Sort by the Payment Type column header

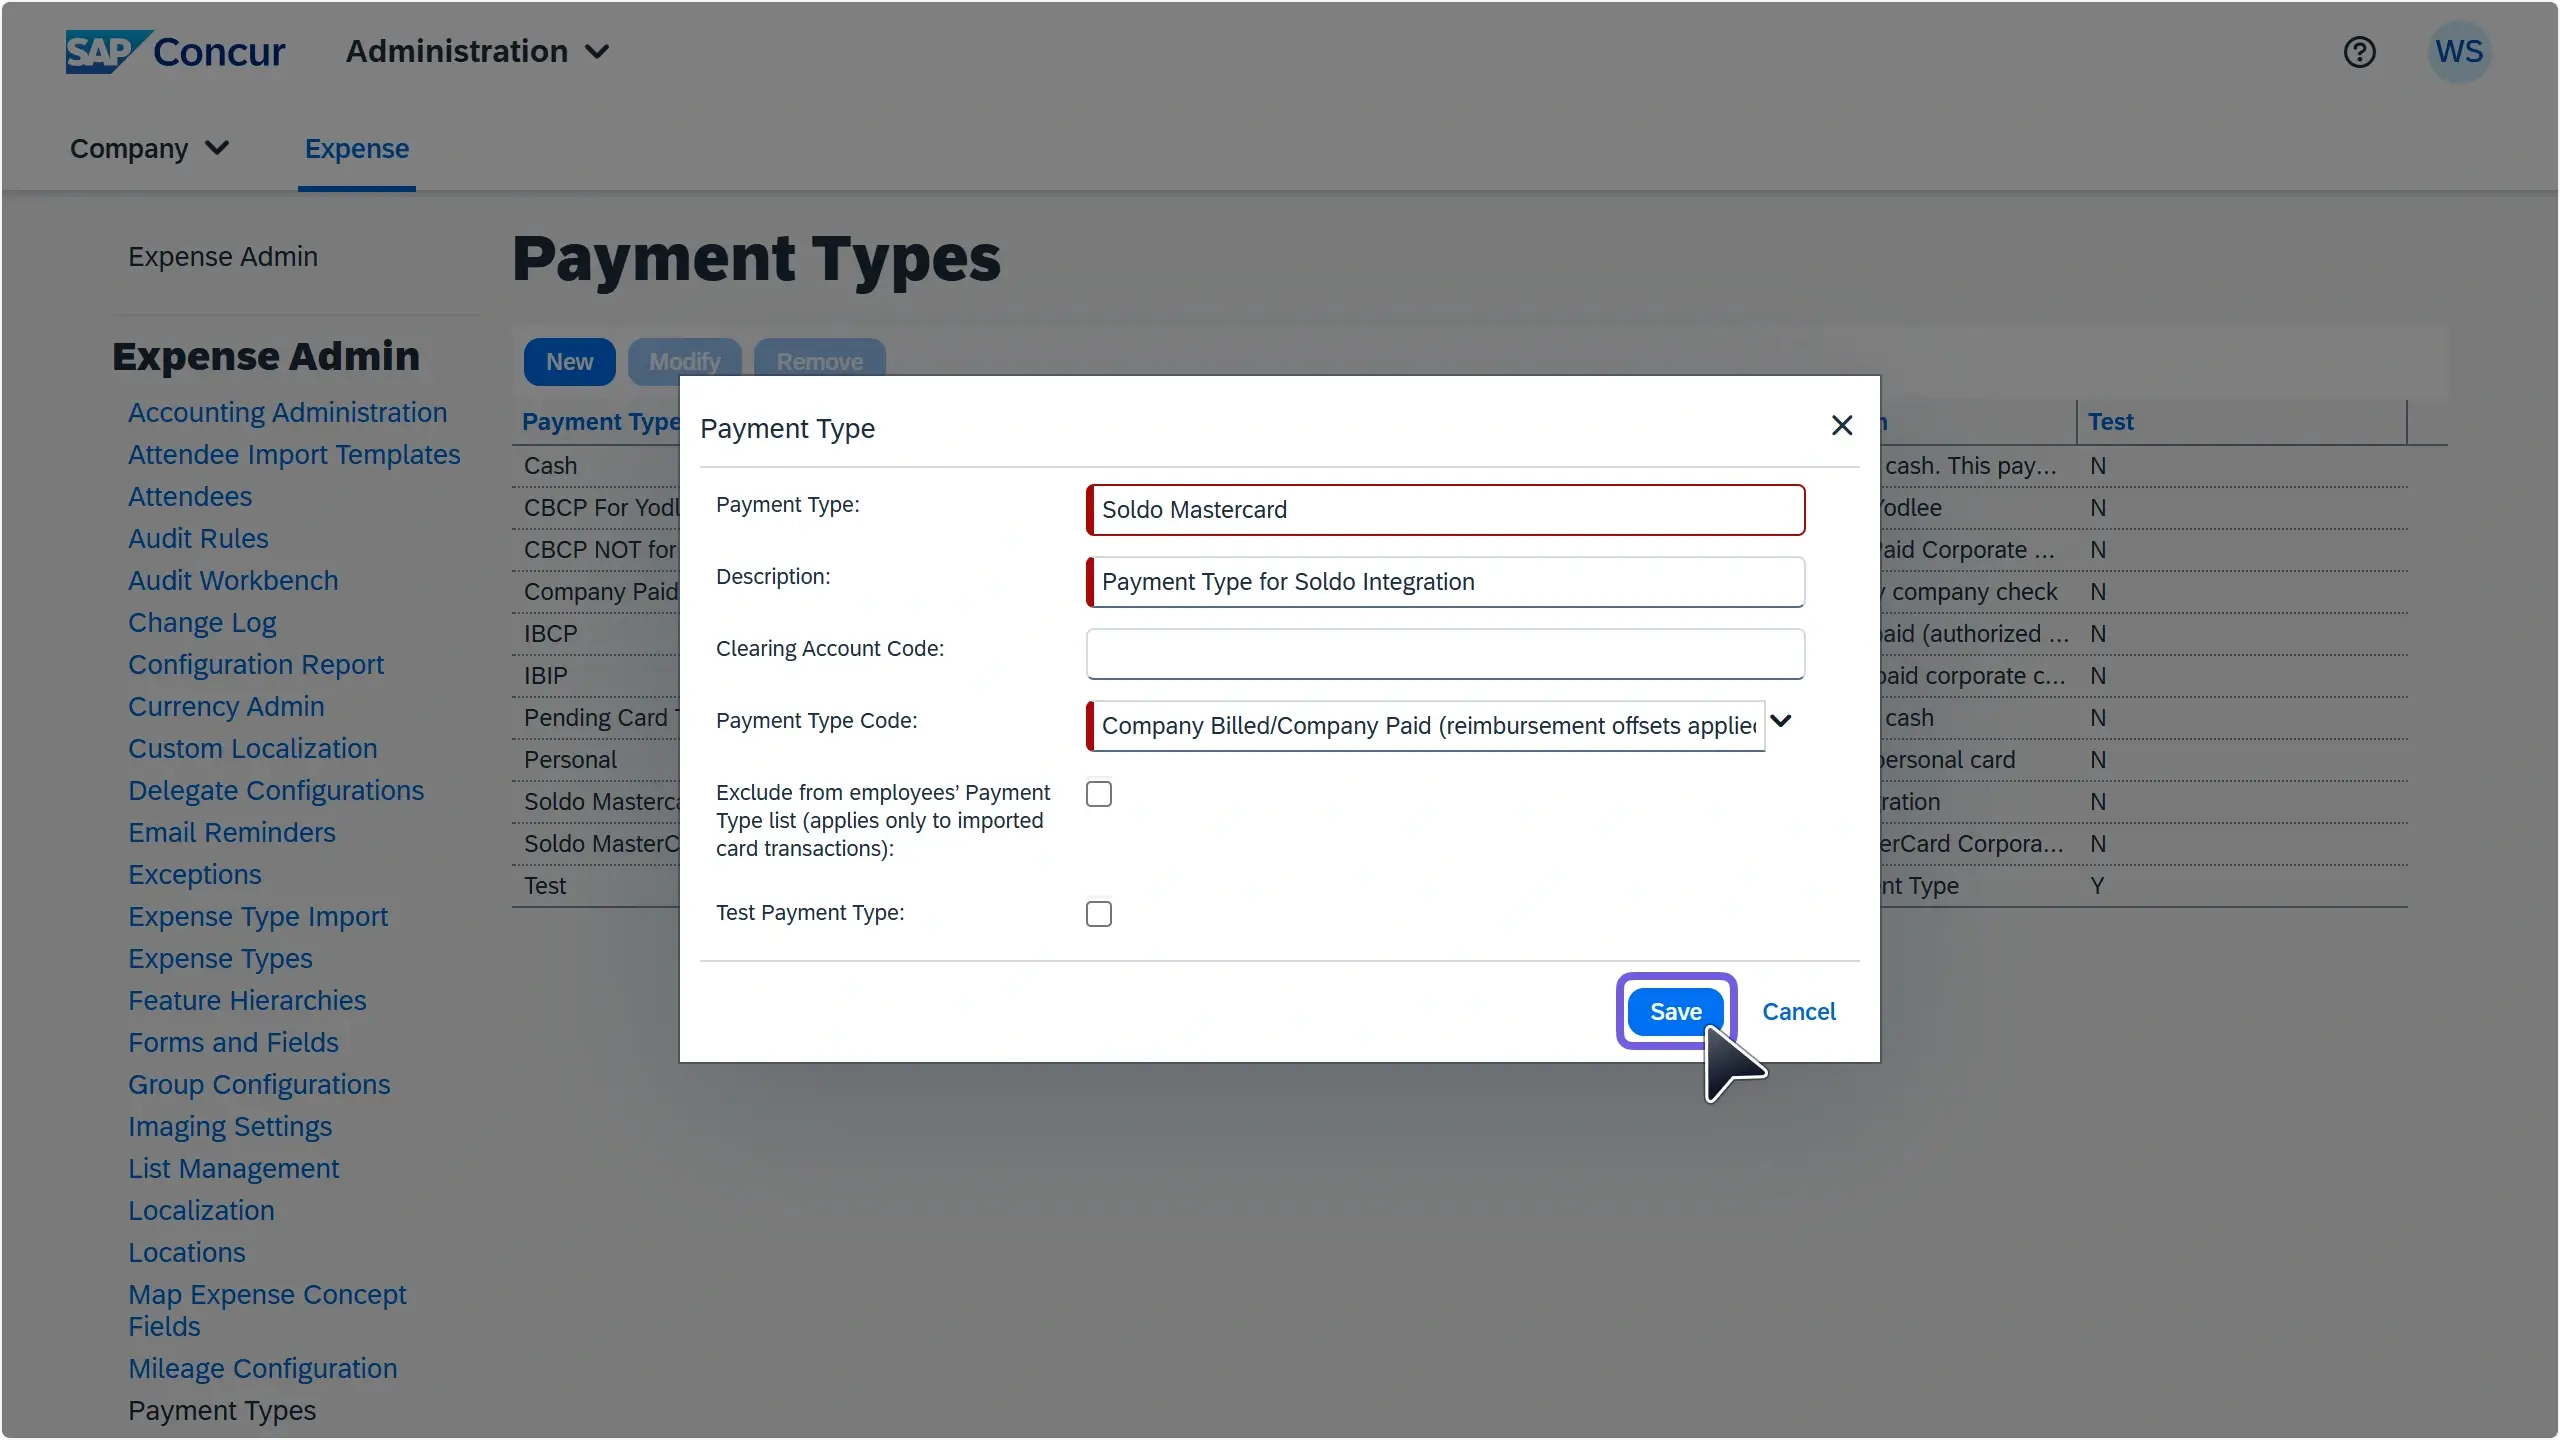coord(600,421)
